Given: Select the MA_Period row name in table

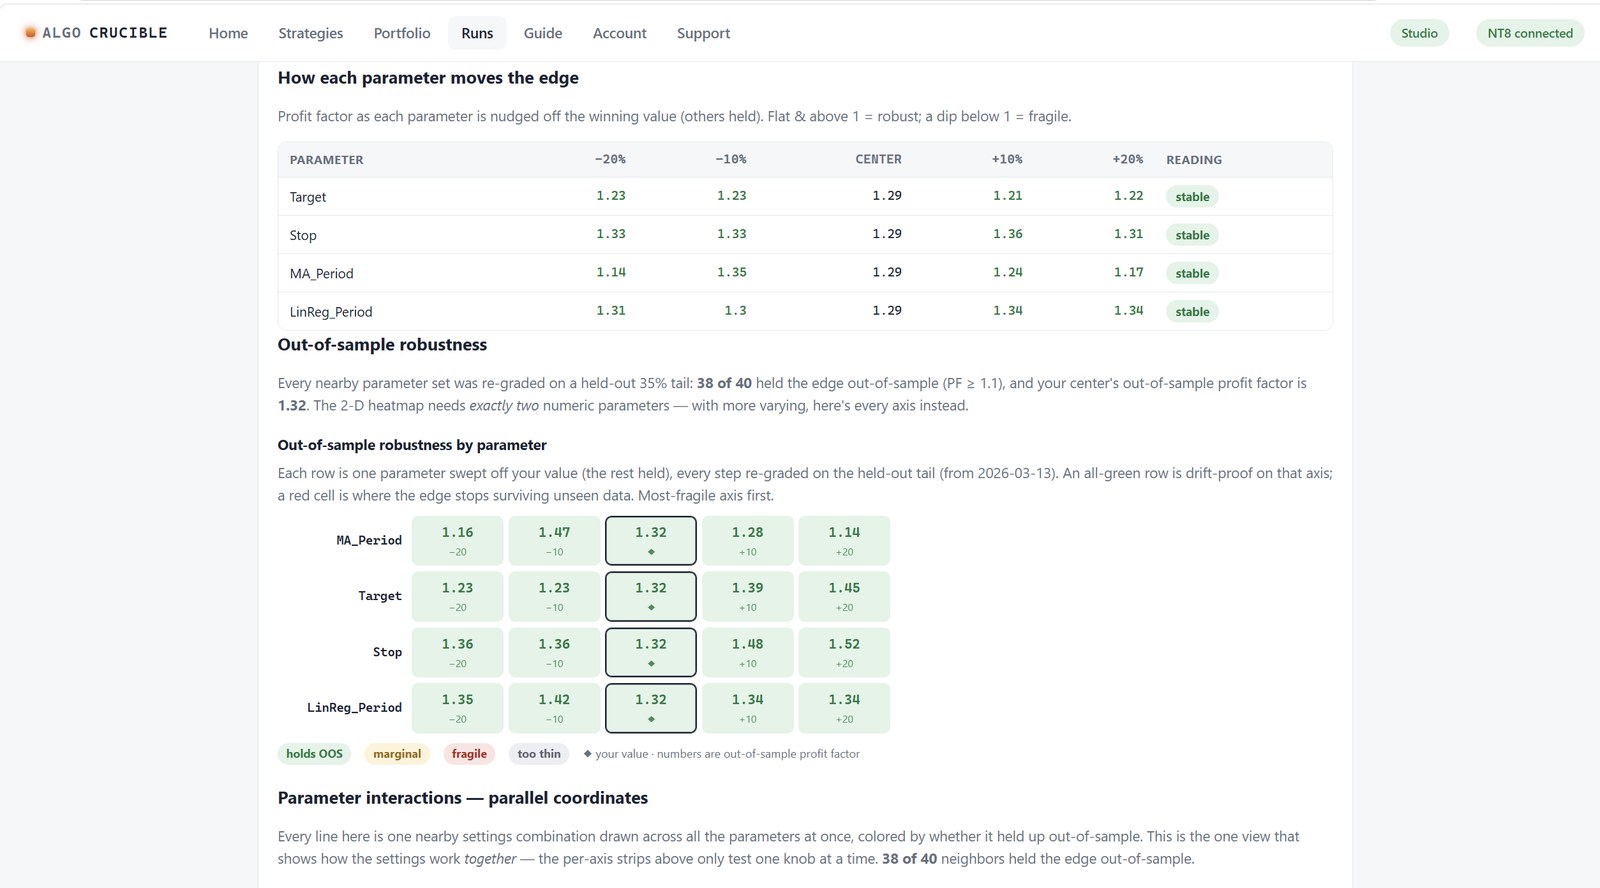Looking at the screenshot, I should point(321,273).
